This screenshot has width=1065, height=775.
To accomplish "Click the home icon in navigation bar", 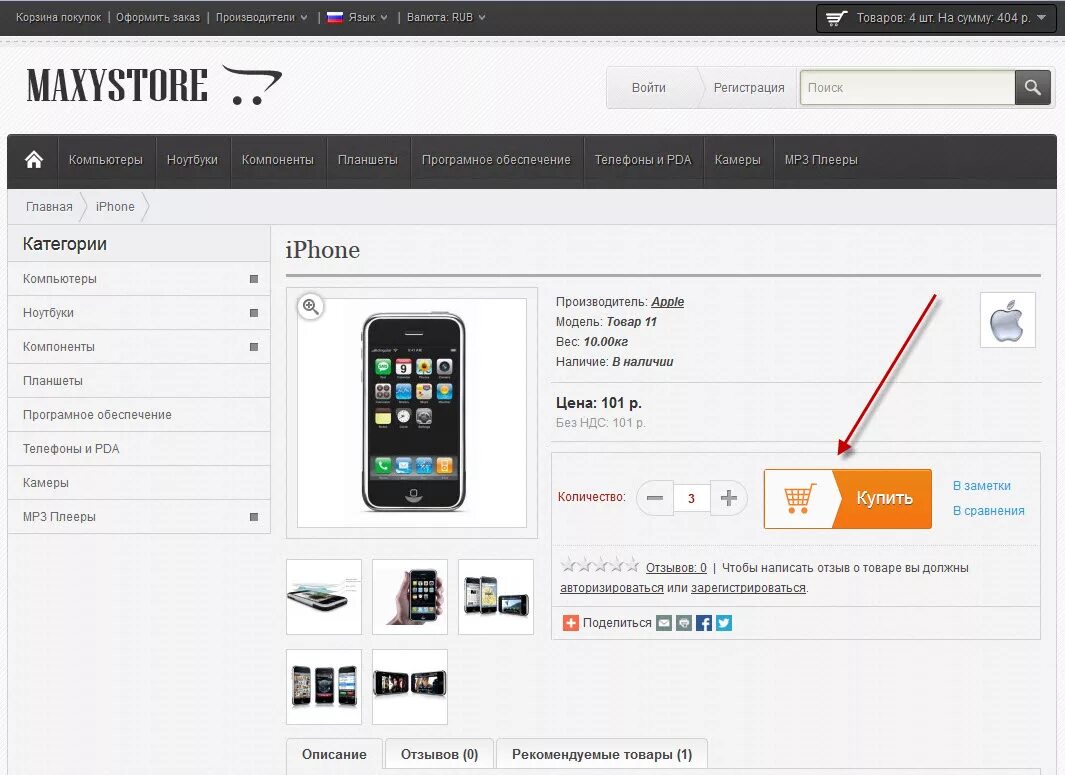I will click(33, 160).
